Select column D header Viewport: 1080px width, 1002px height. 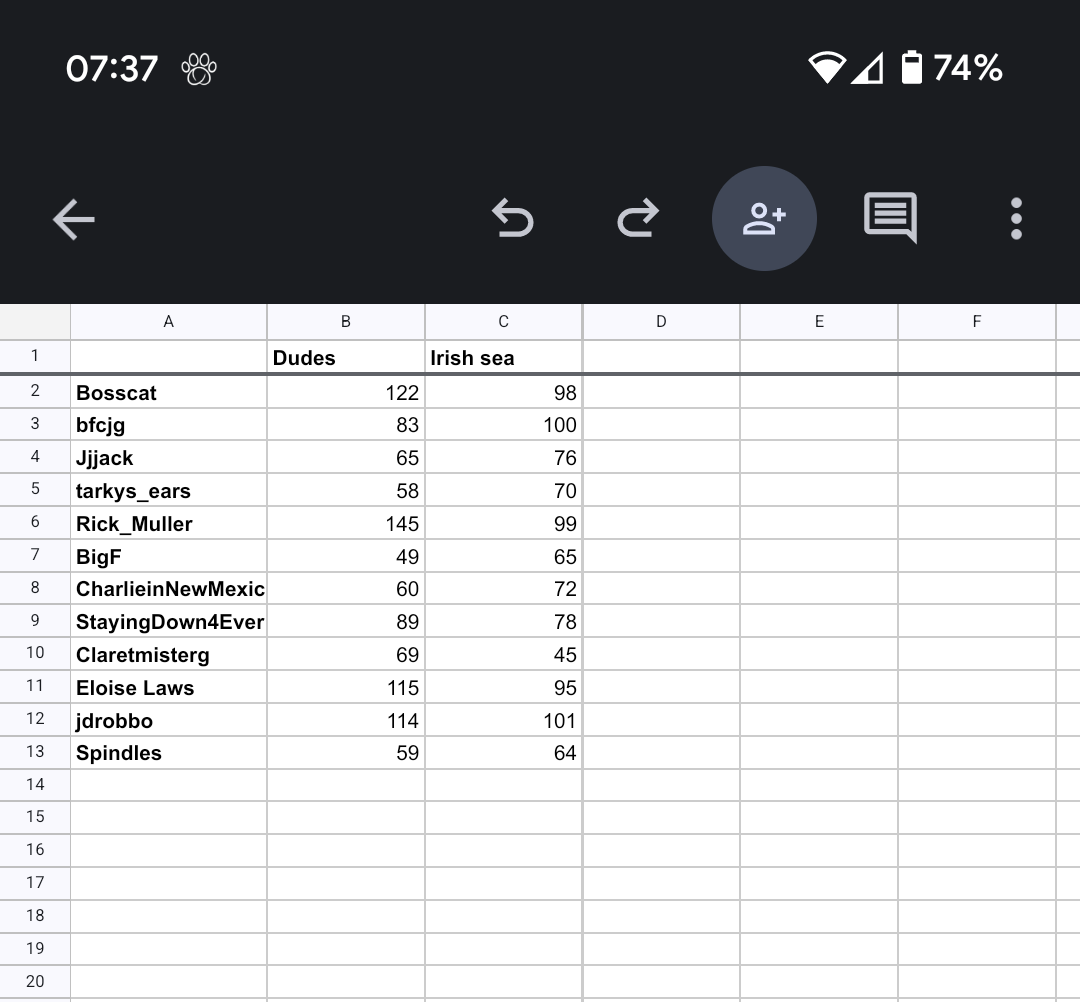(x=661, y=321)
